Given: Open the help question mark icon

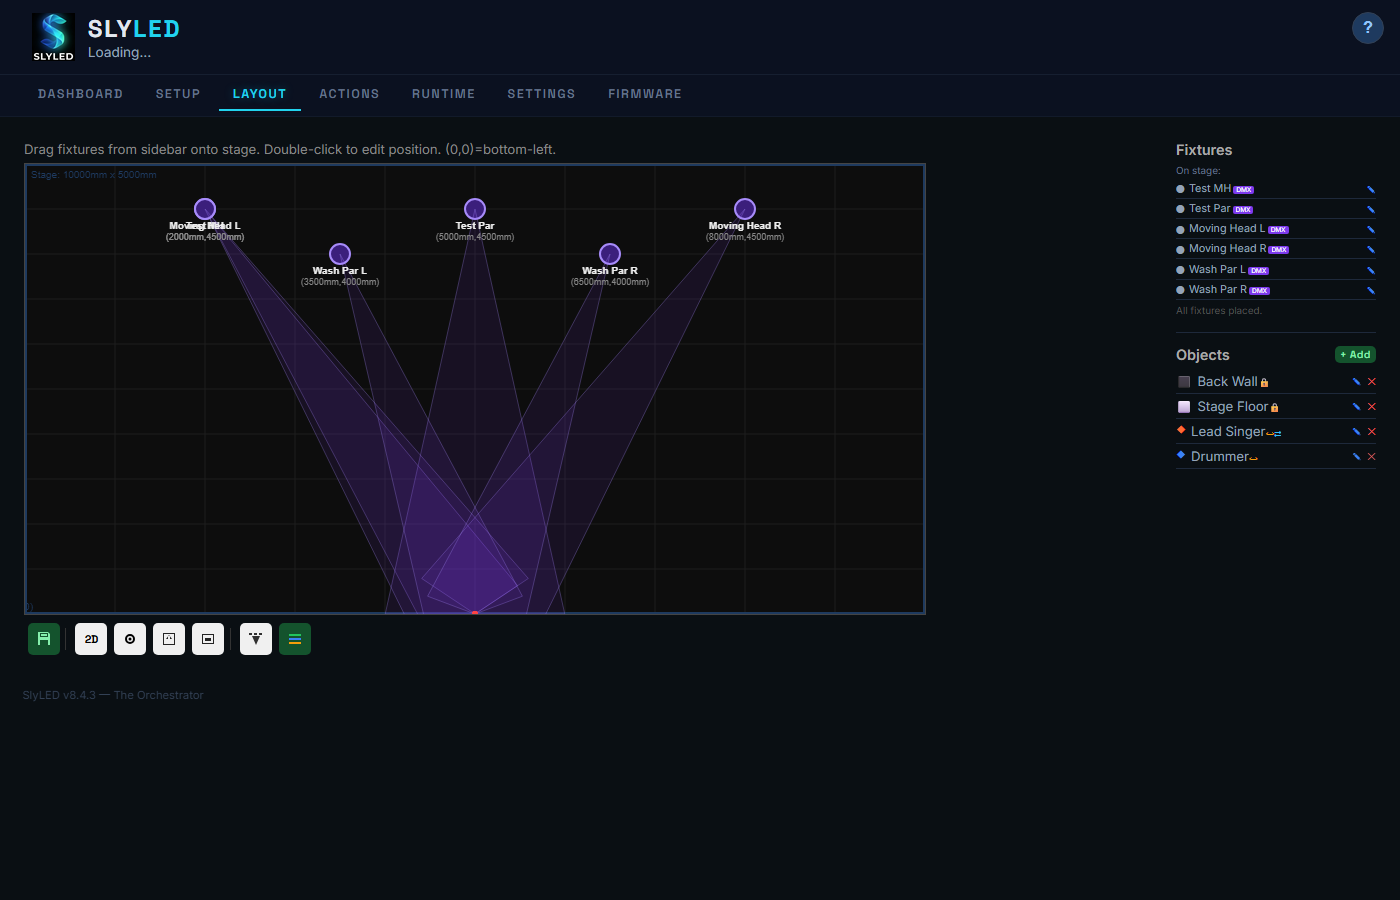Looking at the screenshot, I should pyautogui.click(x=1367, y=28).
